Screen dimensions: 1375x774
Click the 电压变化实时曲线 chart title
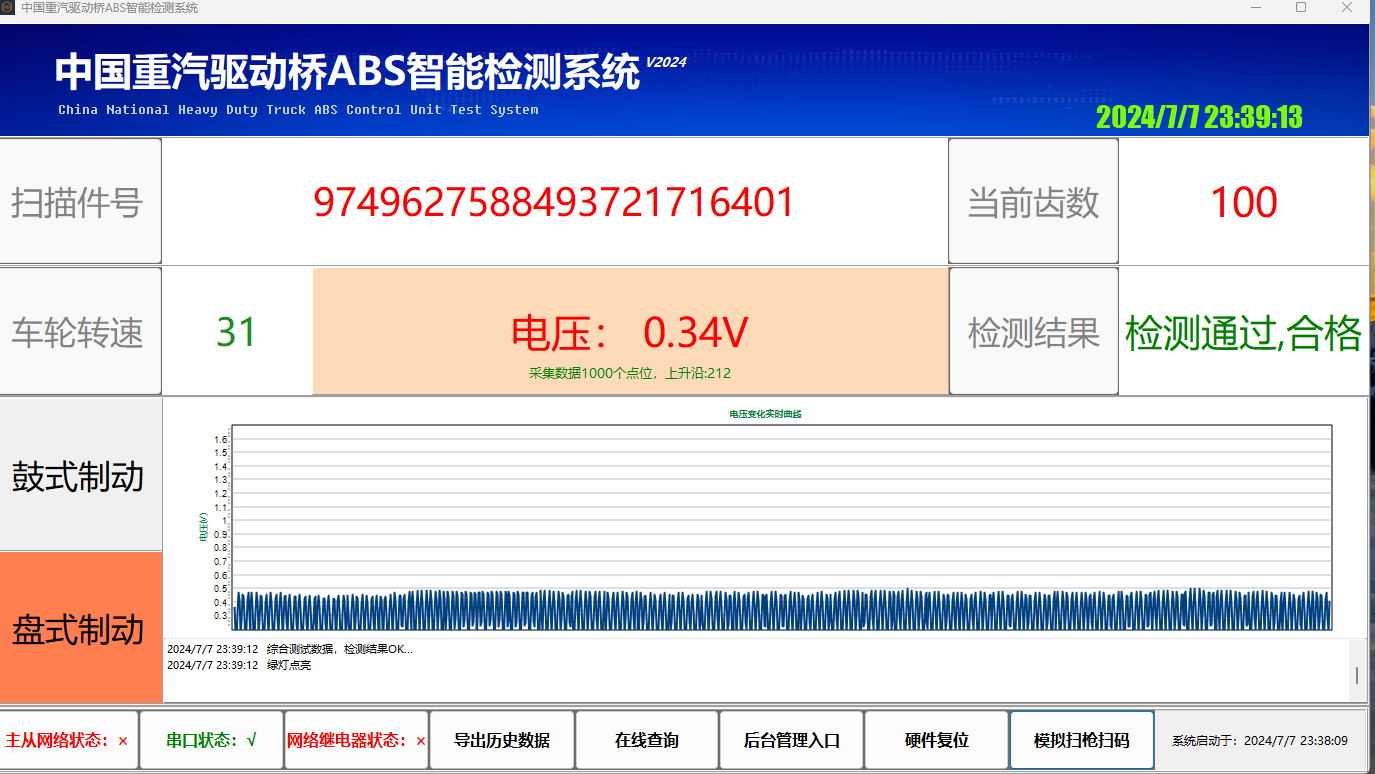[765, 414]
